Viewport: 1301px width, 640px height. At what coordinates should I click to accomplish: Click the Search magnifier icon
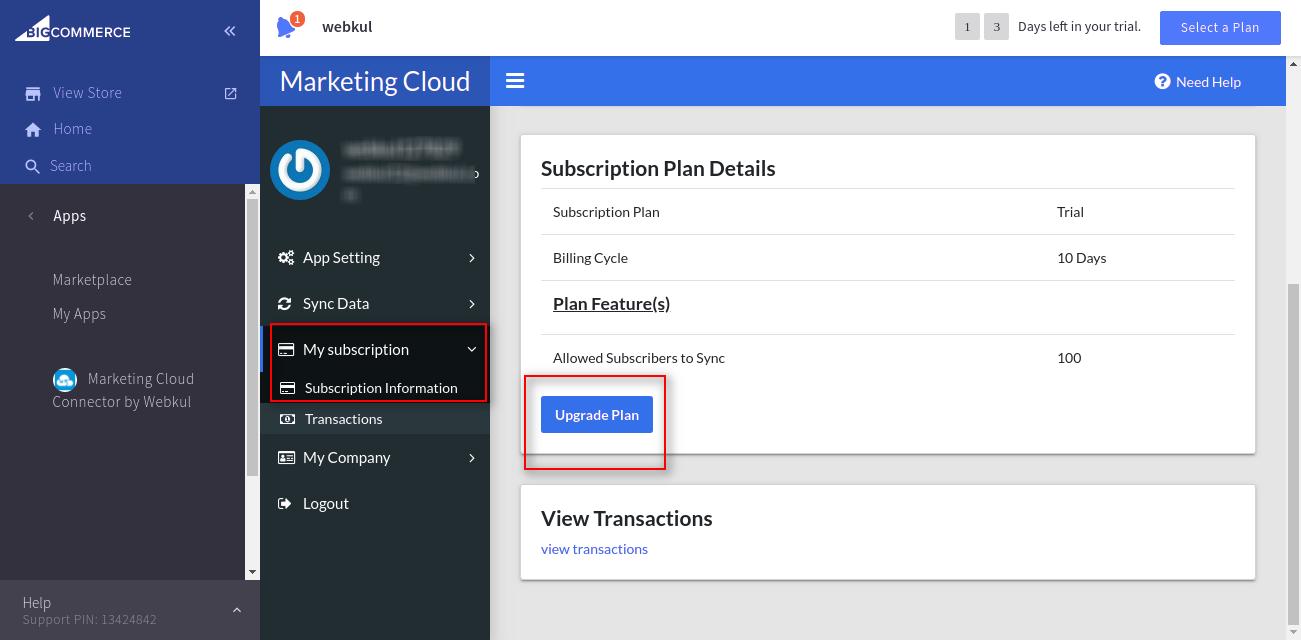point(33,166)
